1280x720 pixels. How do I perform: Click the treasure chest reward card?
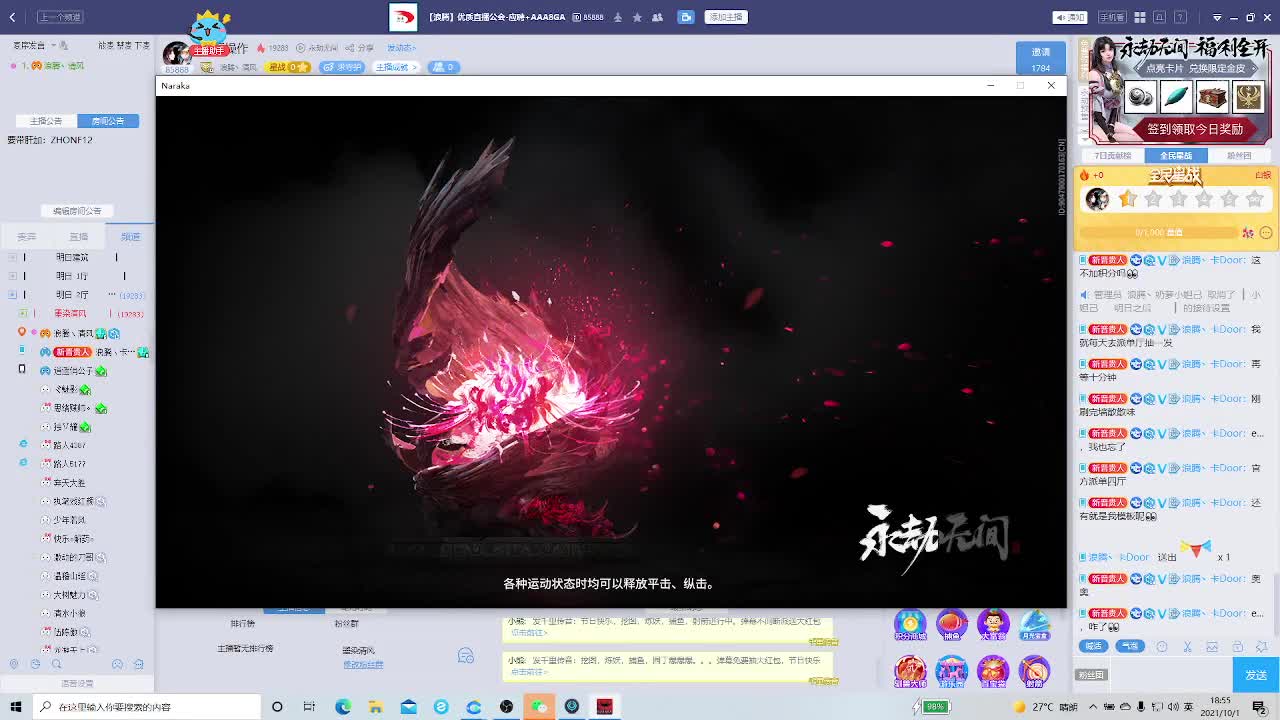(1212, 97)
